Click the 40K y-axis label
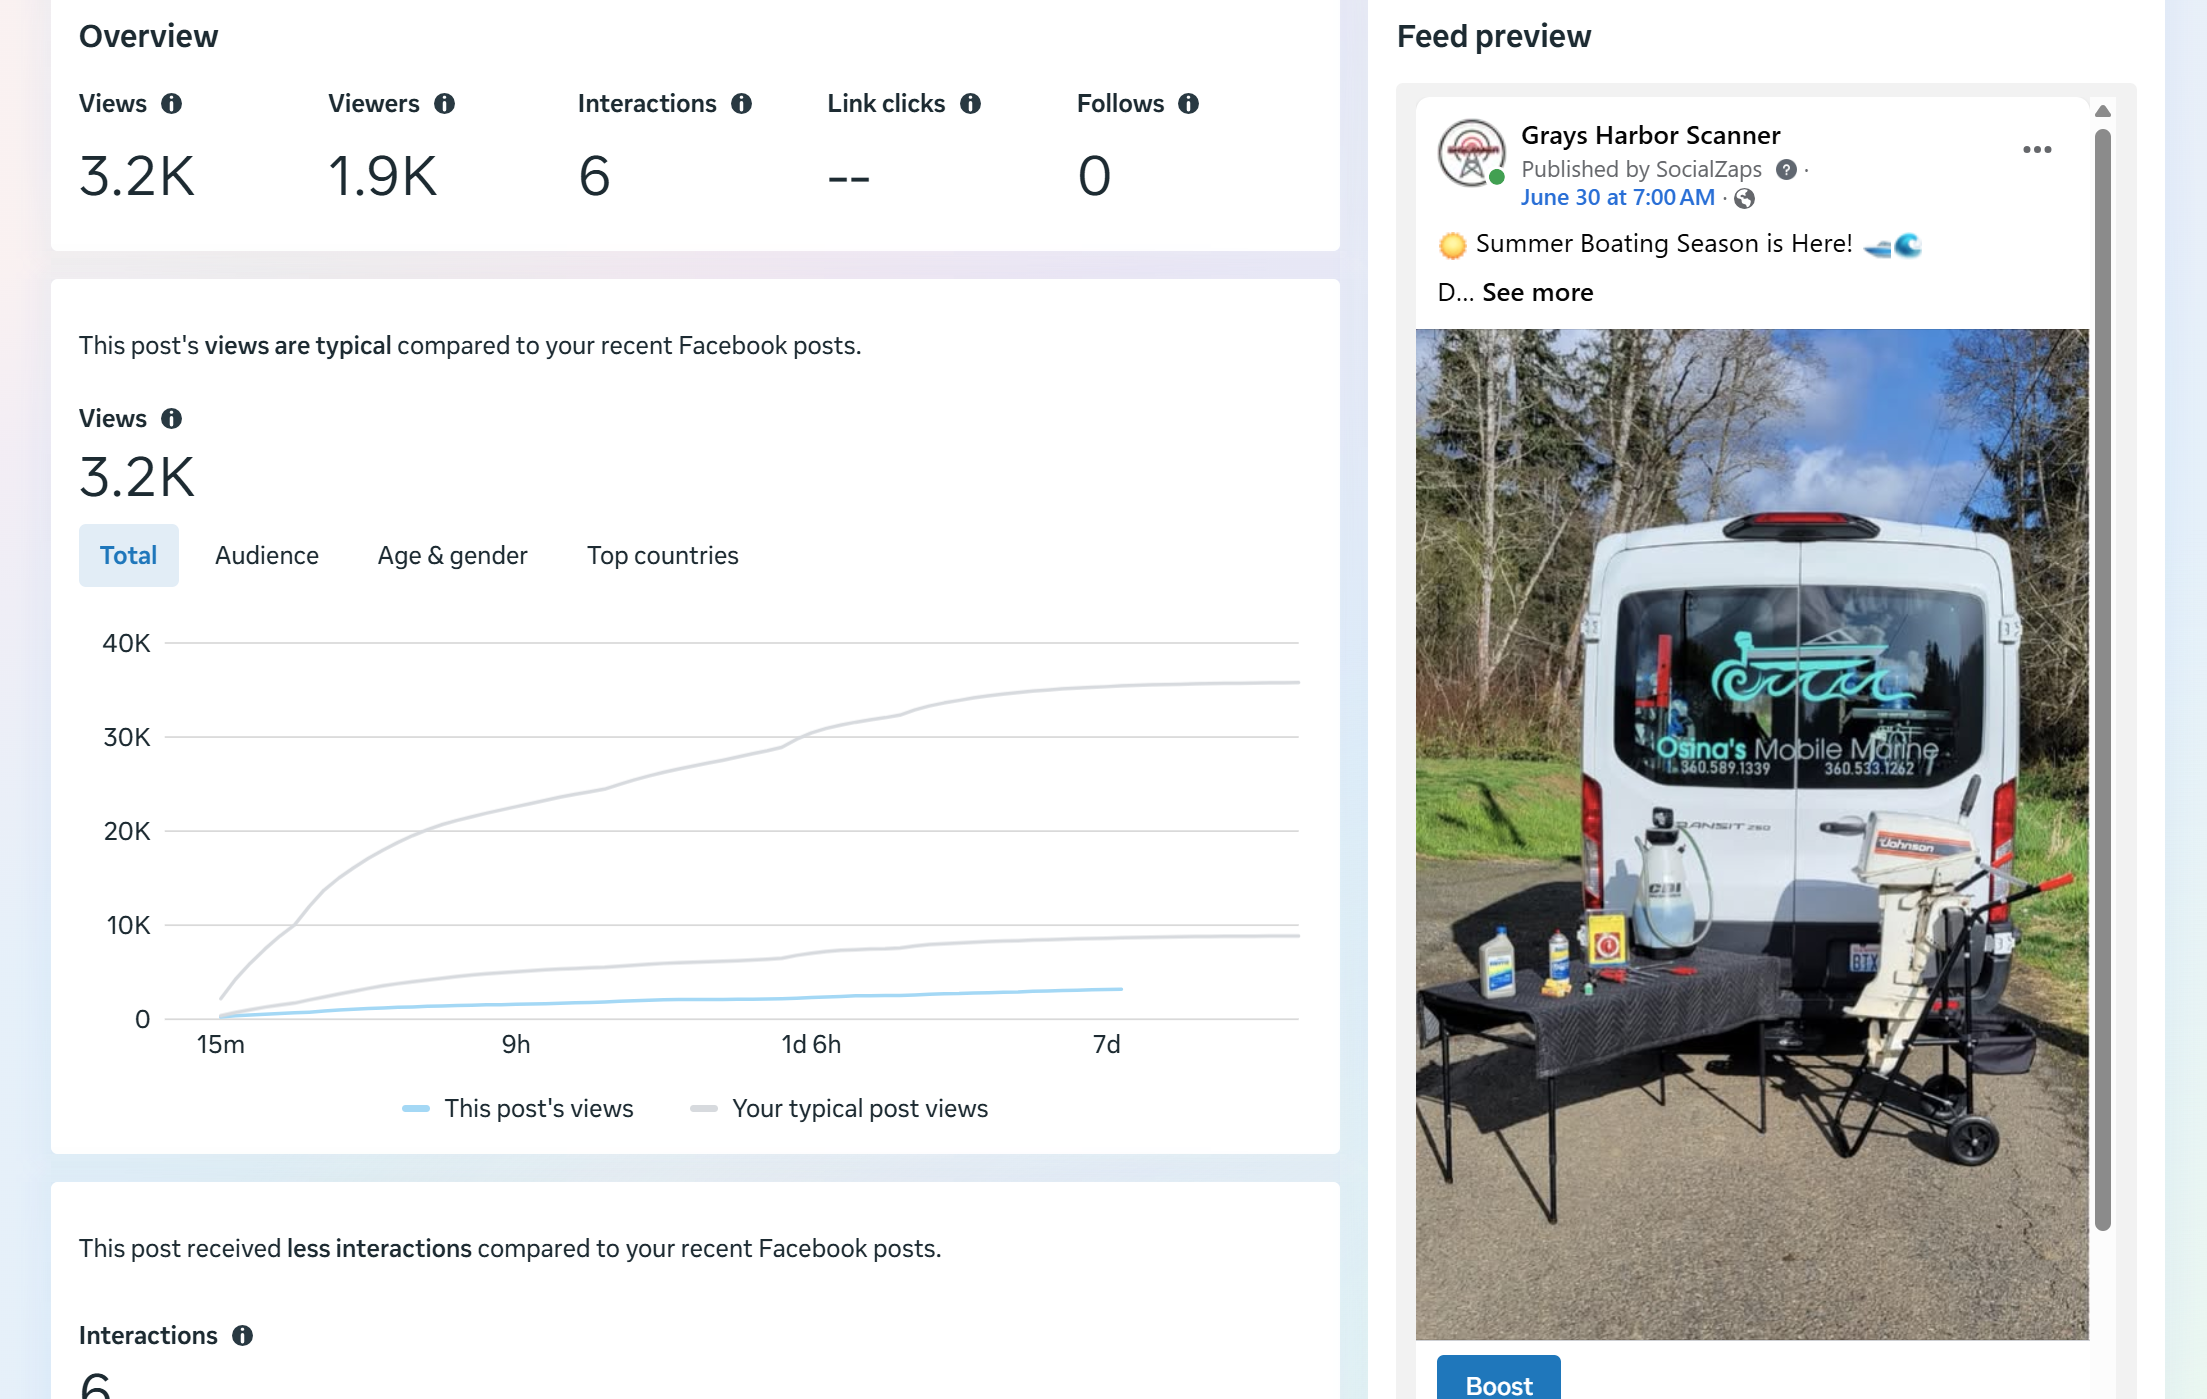Image resolution: width=2207 pixels, height=1399 pixels. 127,644
